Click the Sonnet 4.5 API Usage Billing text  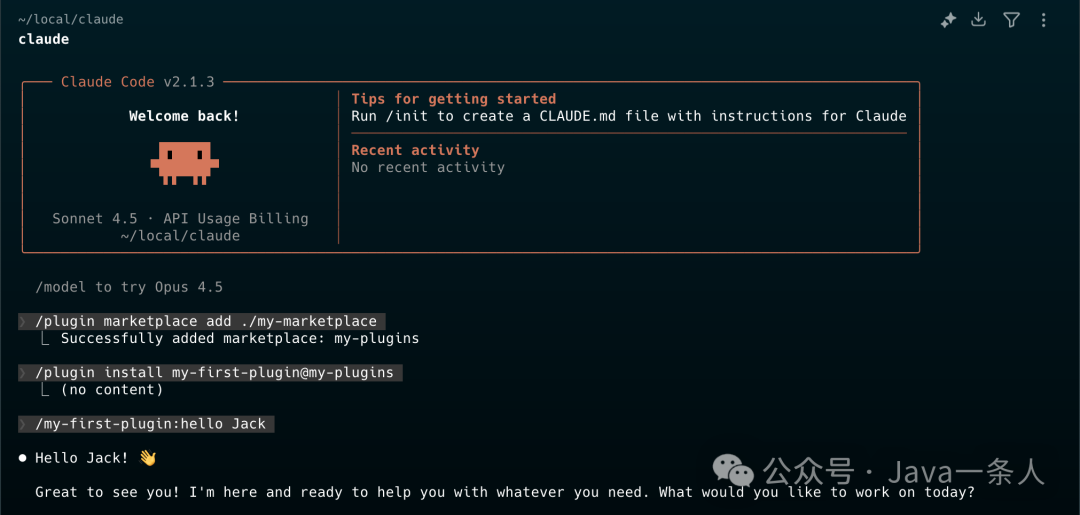[180, 218]
